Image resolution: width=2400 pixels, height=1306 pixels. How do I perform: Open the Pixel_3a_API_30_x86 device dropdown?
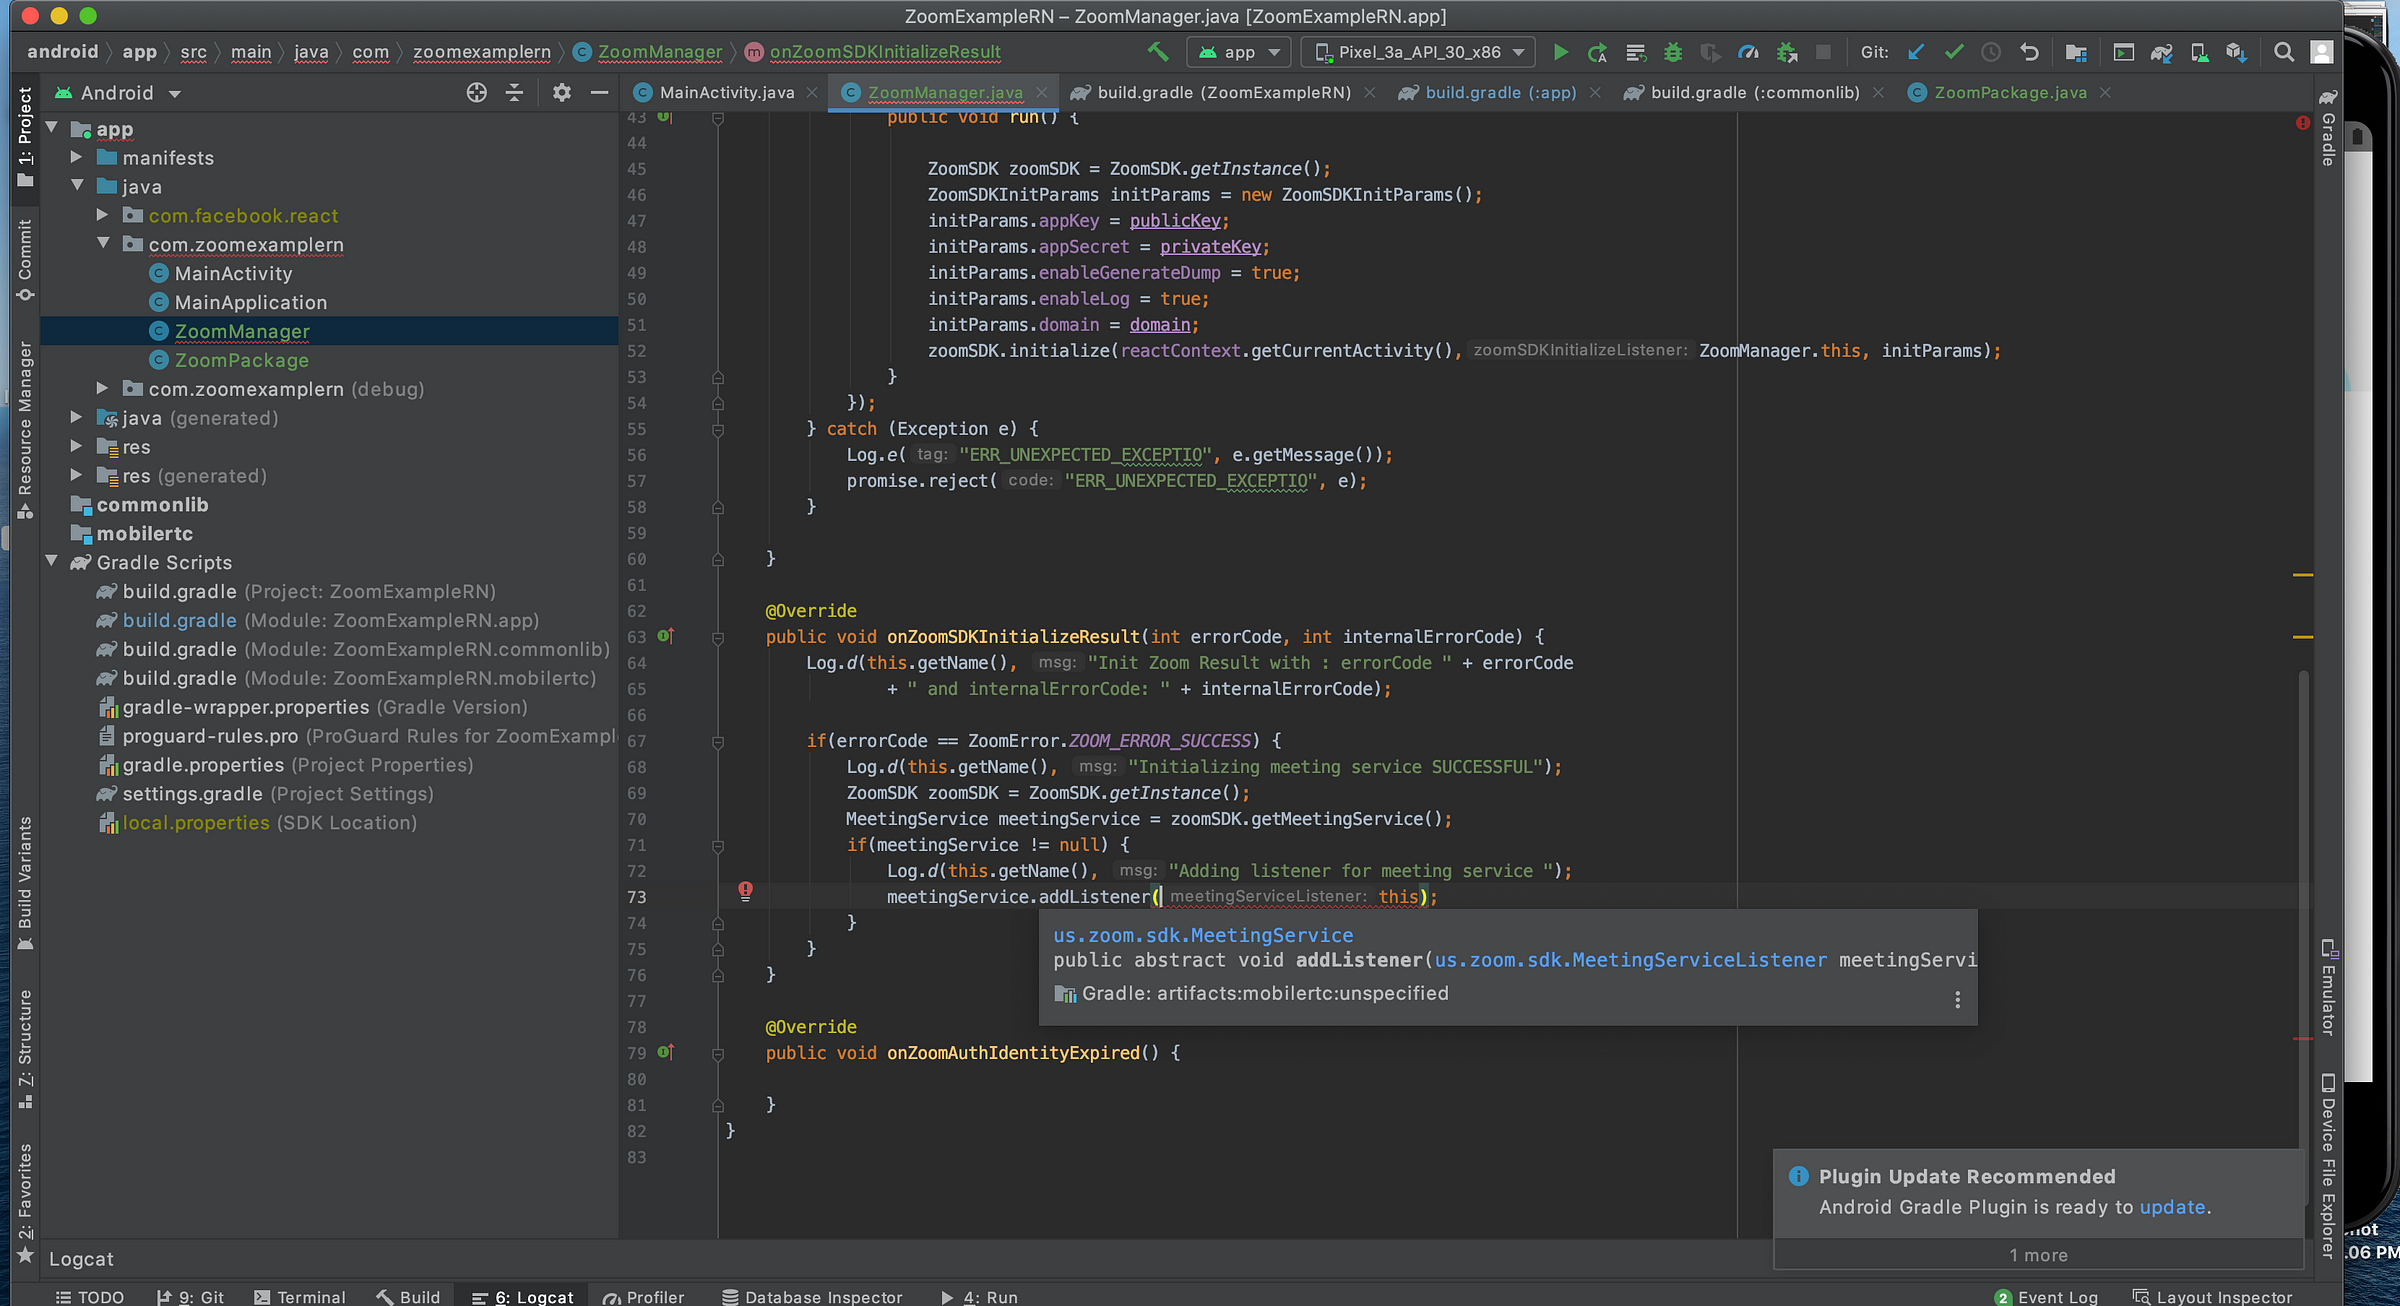(x=1420, y=52)
